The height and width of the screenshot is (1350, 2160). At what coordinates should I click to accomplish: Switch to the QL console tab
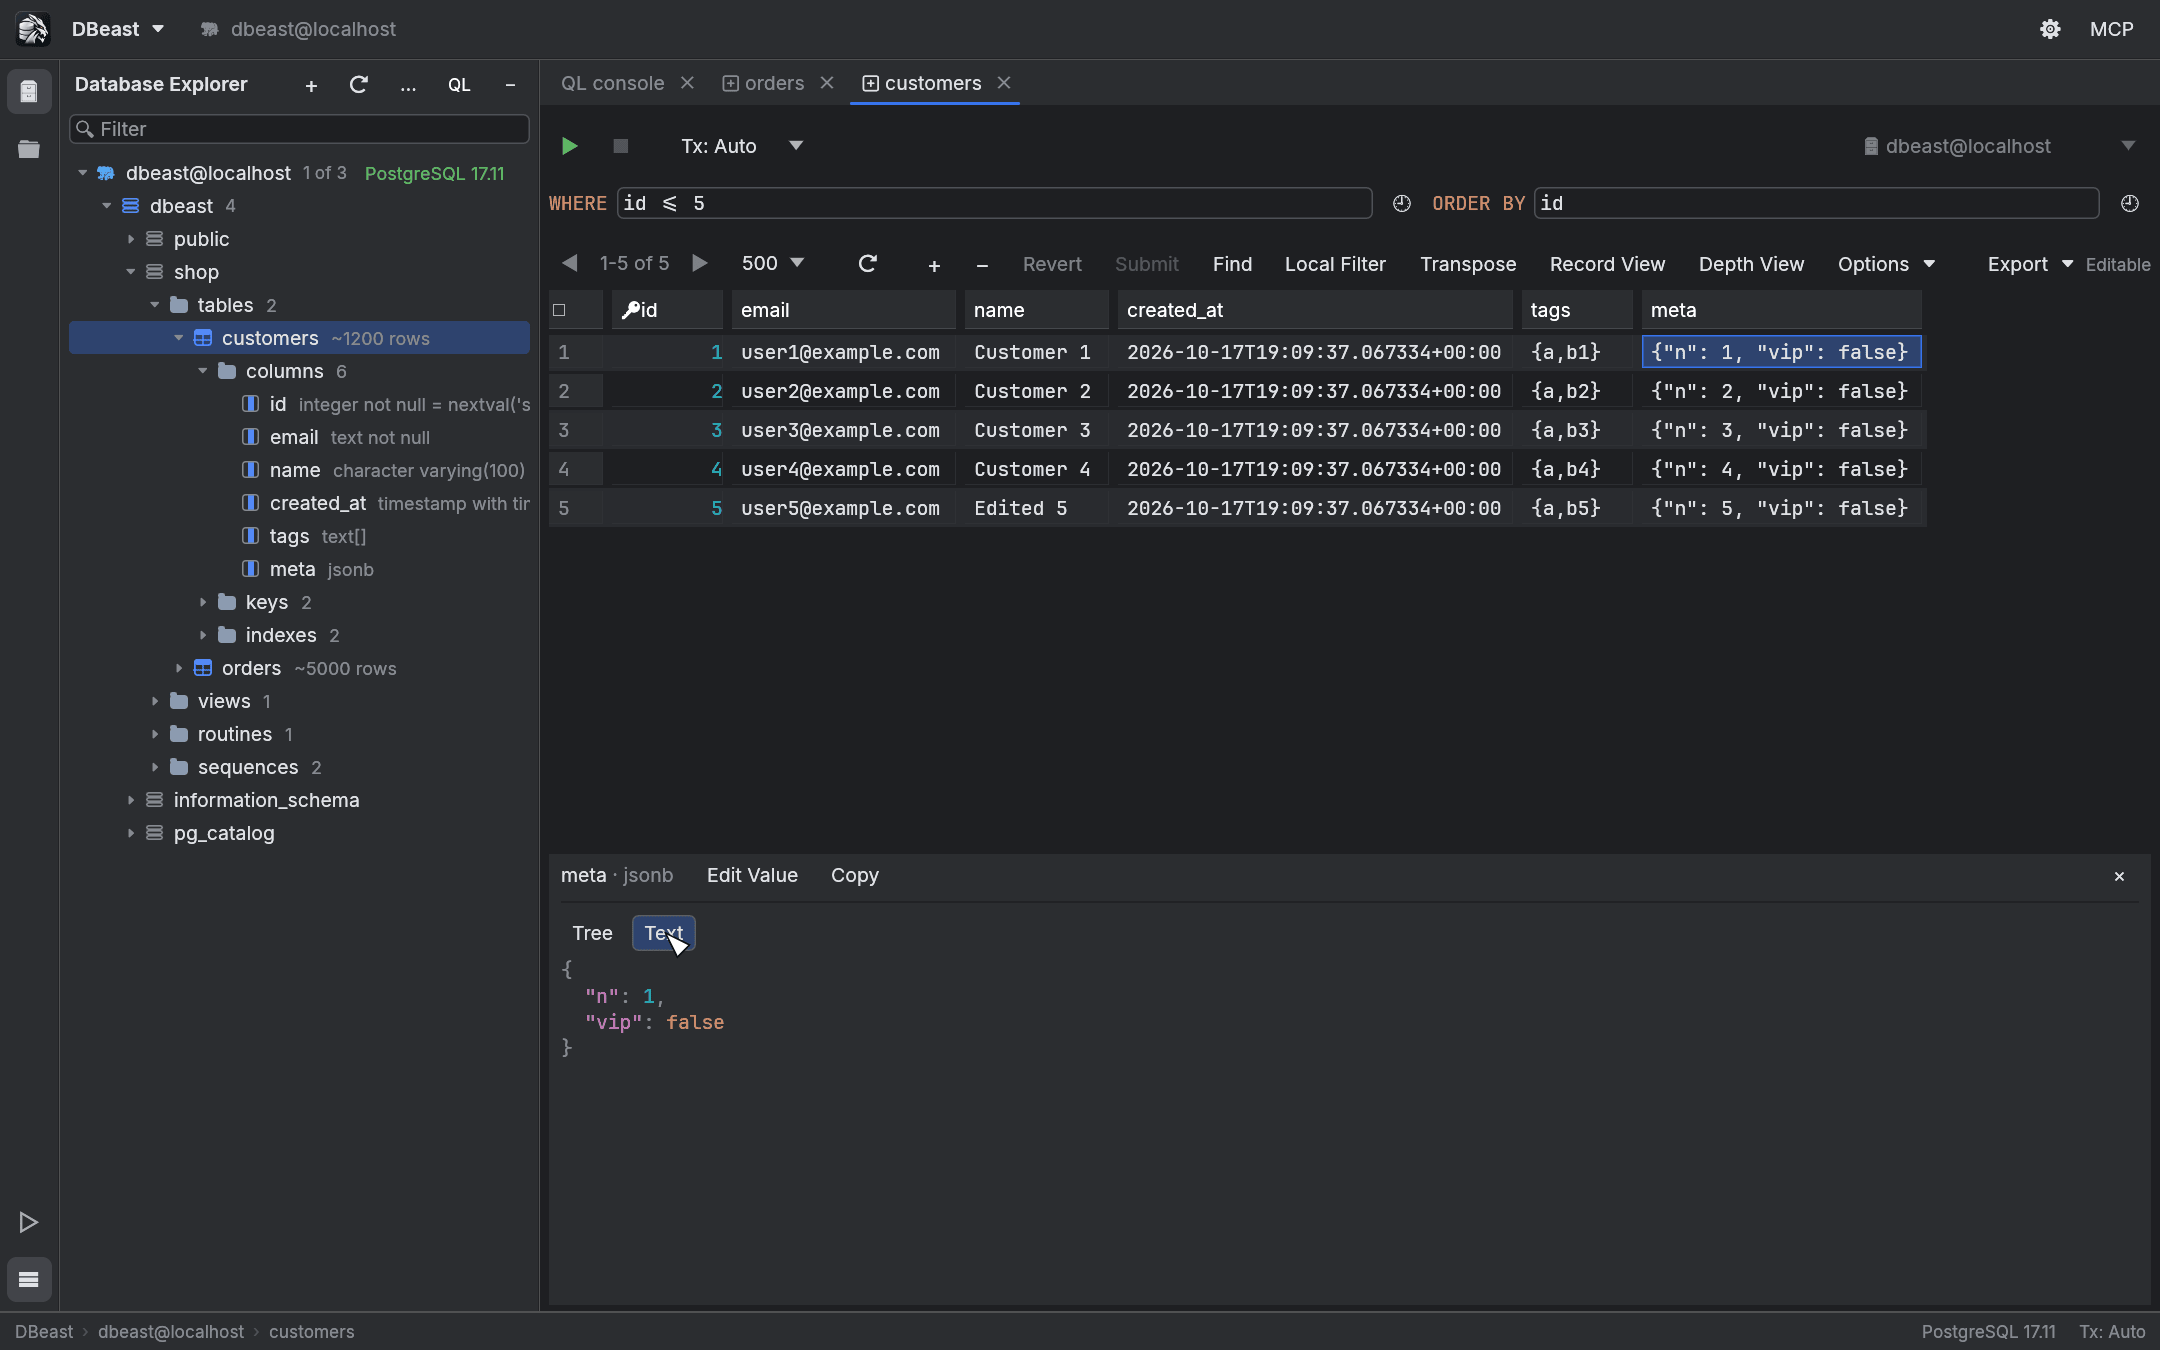(x=612, y=83)
